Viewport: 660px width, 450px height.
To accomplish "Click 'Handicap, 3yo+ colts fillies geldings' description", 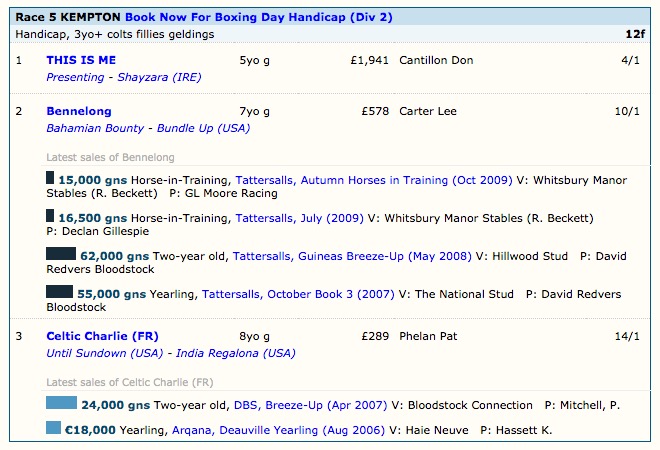I will click(x=115, y=34).
